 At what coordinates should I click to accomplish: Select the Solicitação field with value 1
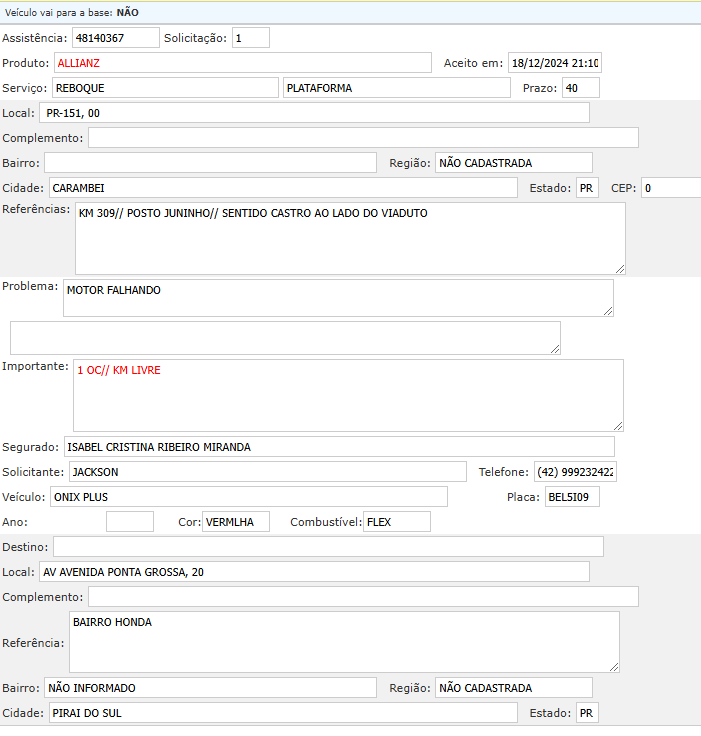click(251, 38)
